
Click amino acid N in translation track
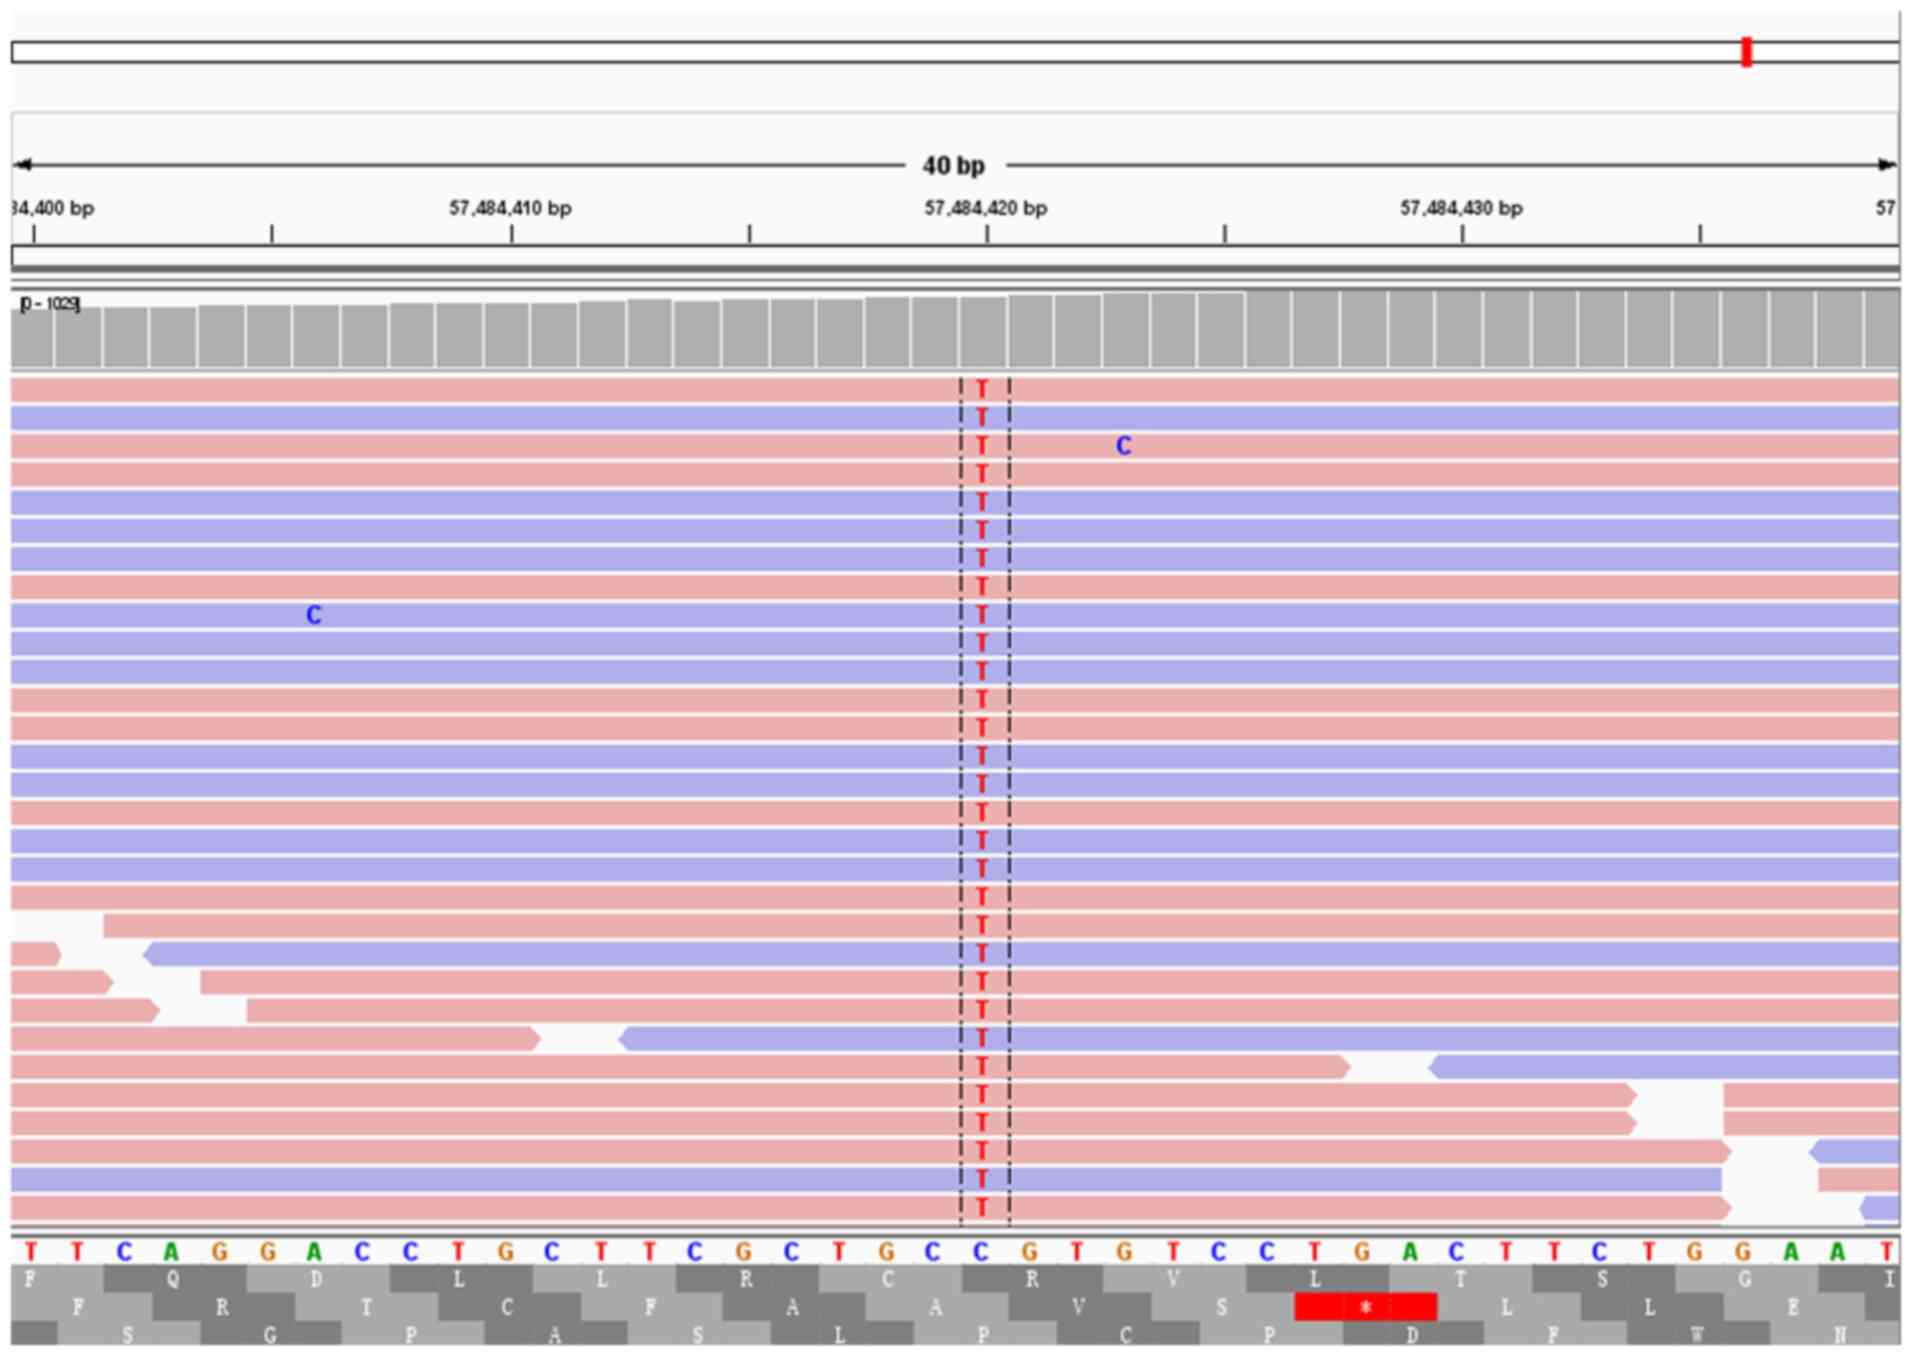1840,1335
